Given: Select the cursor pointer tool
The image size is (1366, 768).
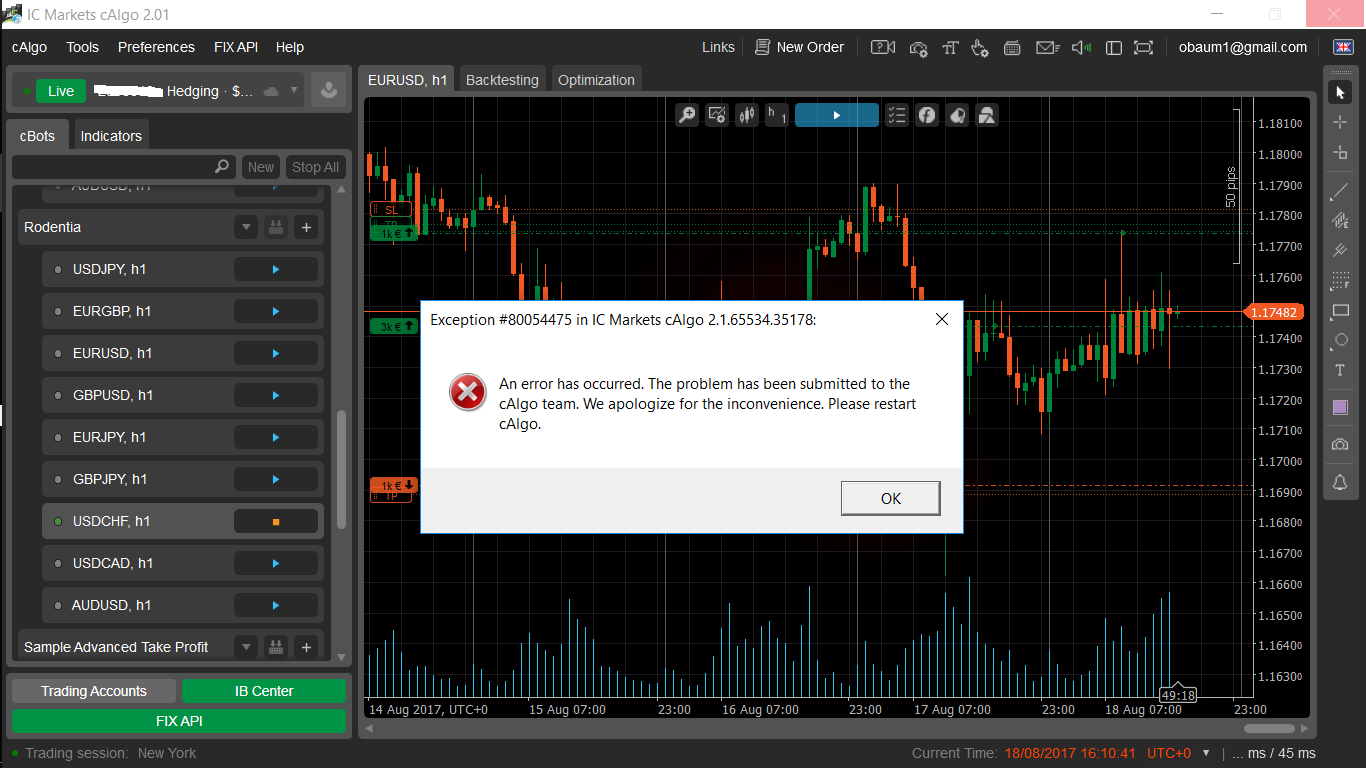Looking at the screenshot, I should click(1340, 92).
